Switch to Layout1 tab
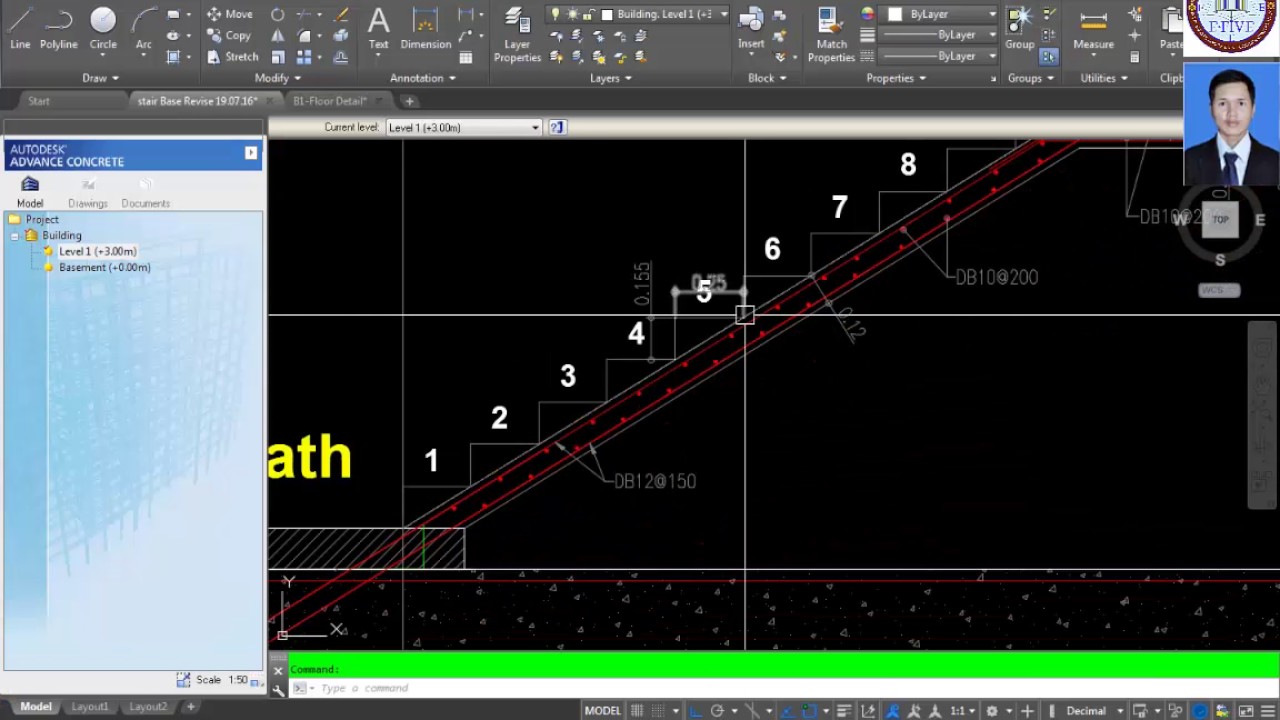Viewport: 1280px width, 720px height. pyautogui.click(x=89, y=707)
